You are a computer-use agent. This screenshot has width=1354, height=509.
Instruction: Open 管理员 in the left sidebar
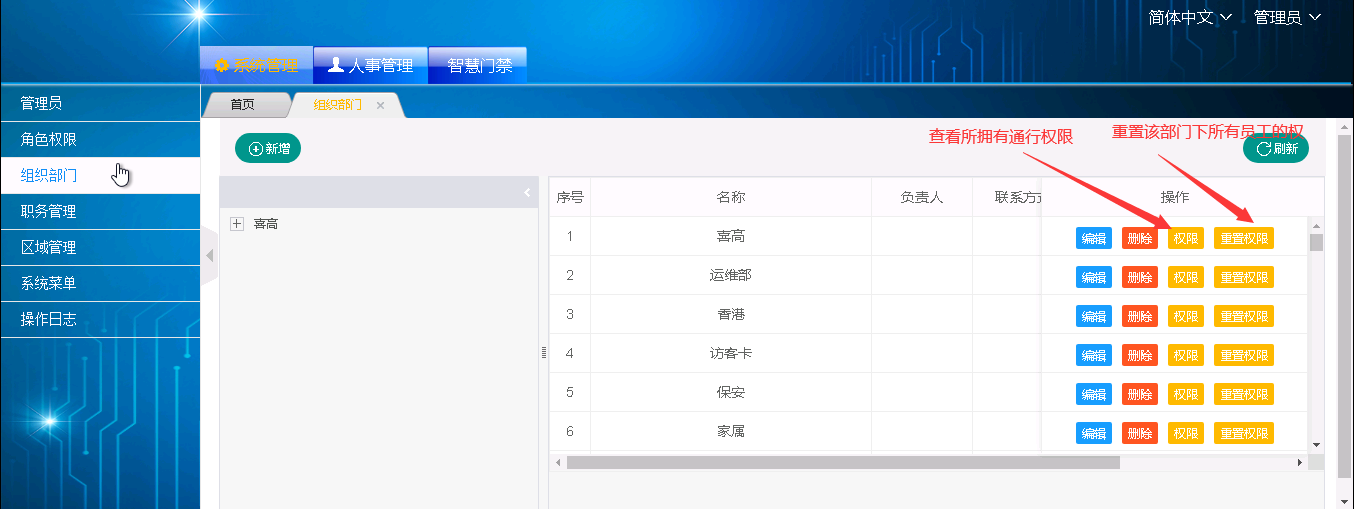(x=100, y=103)
